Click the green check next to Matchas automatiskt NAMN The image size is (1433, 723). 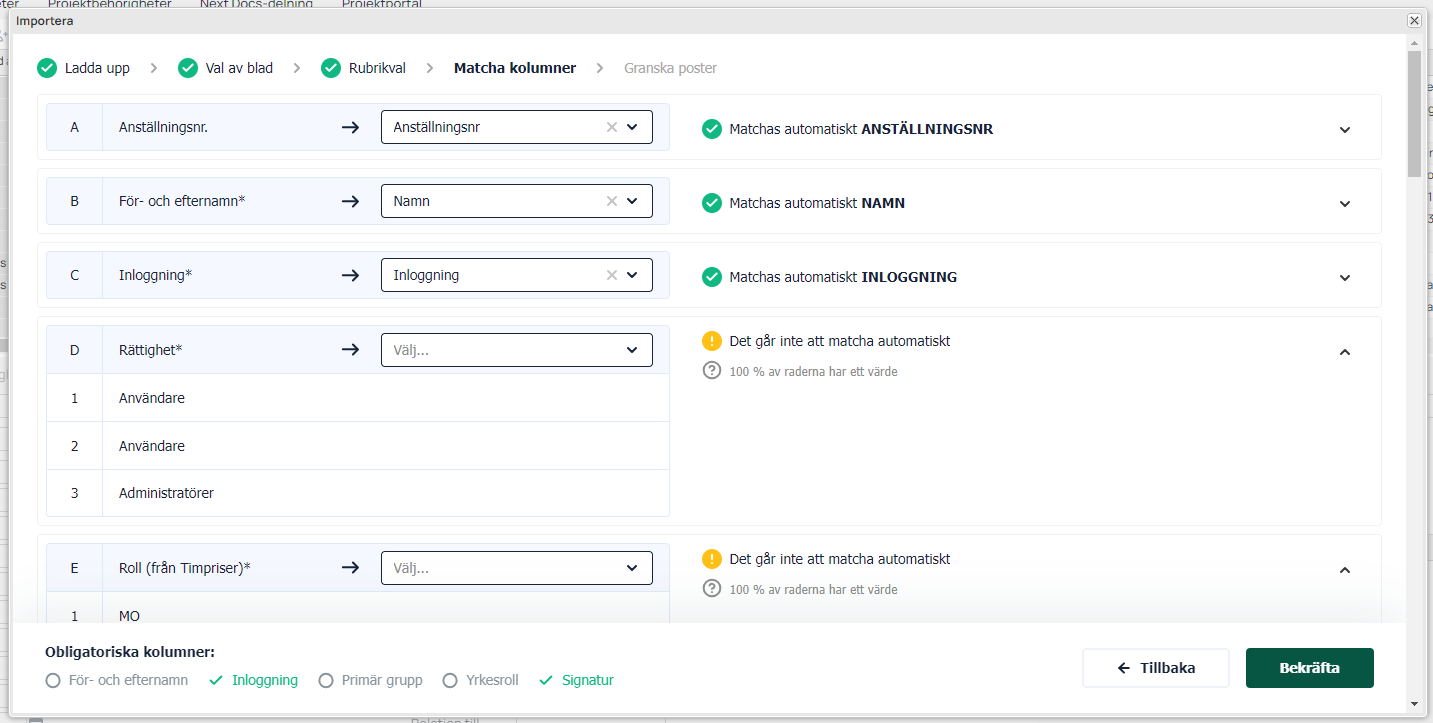(x=712, y=203)
